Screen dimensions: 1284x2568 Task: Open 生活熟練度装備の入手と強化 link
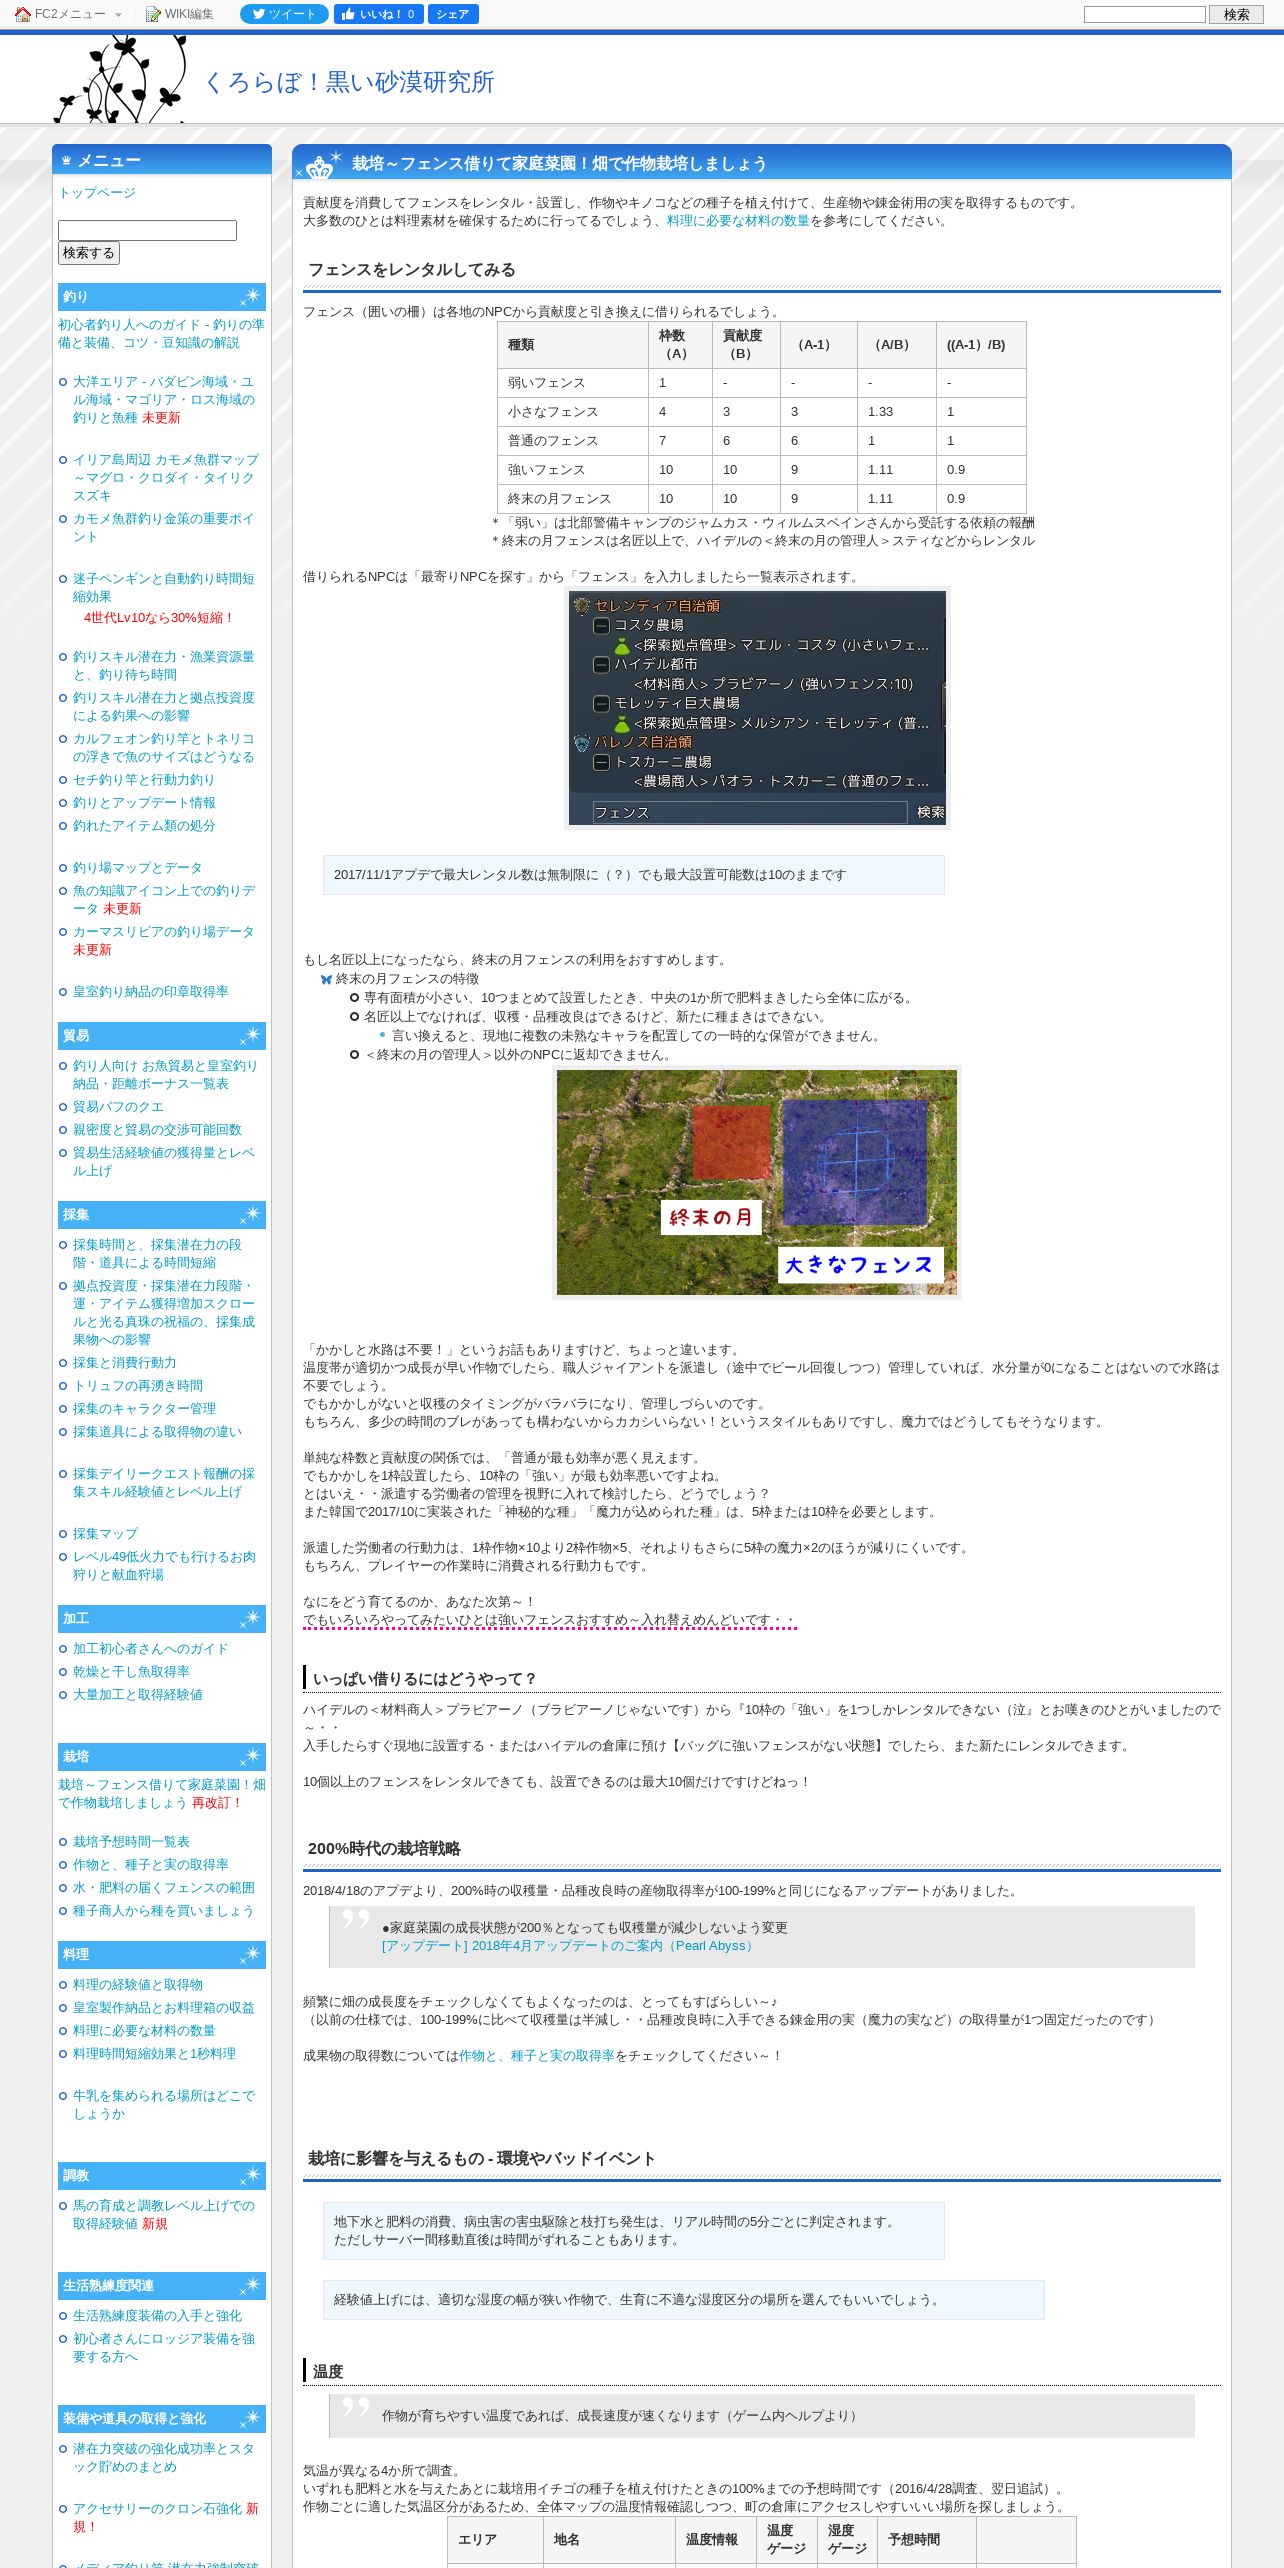coord(157,2316)
